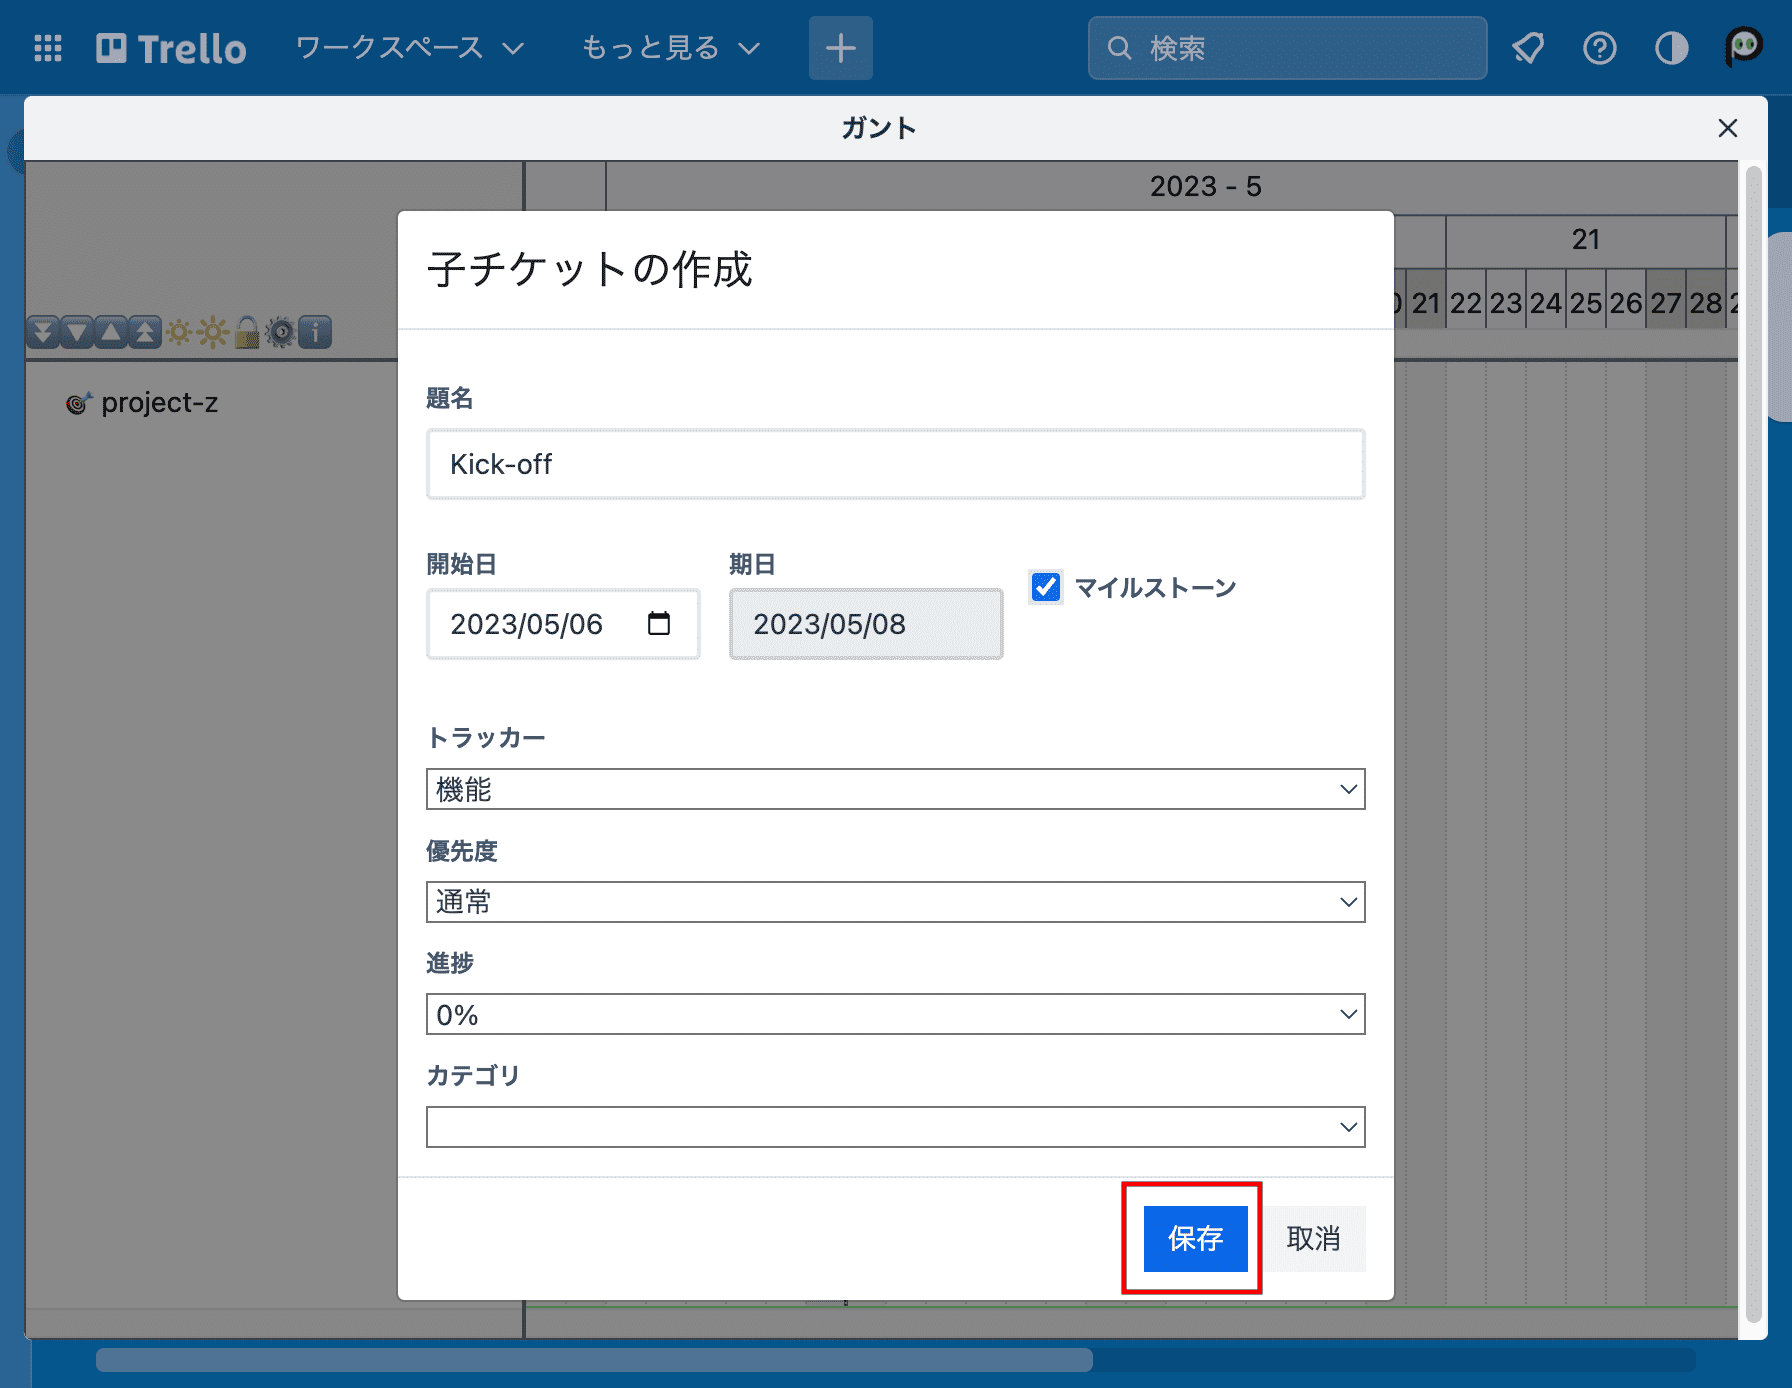This screenshot has width=1792, height=1388.
Task: Open the apps grid icon next to Trello logo
Action: click(x=47, y=47)
